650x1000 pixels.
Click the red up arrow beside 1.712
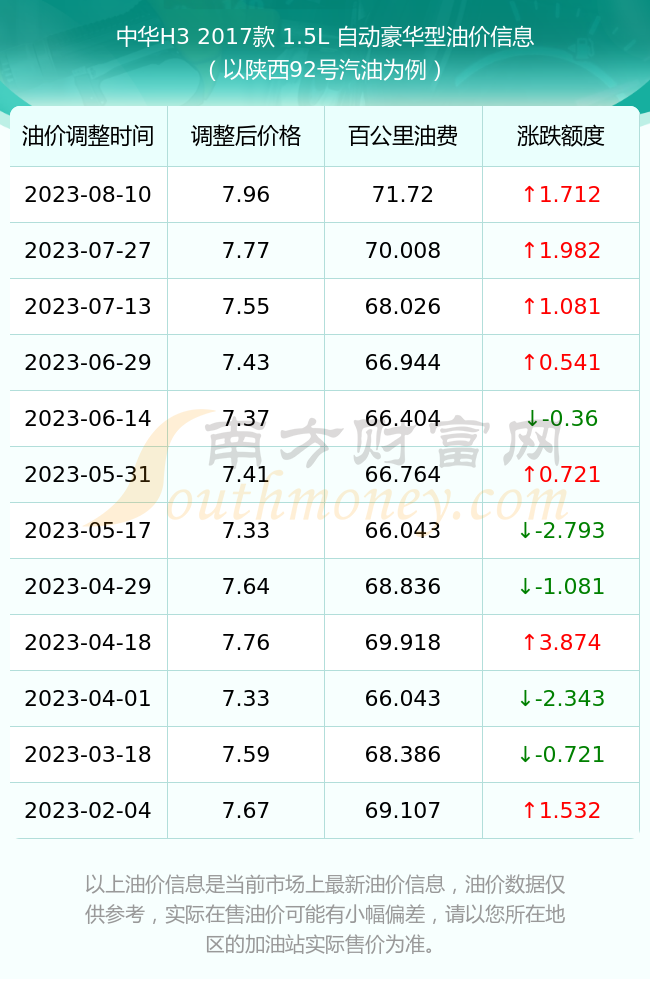[x=529, y=195]
